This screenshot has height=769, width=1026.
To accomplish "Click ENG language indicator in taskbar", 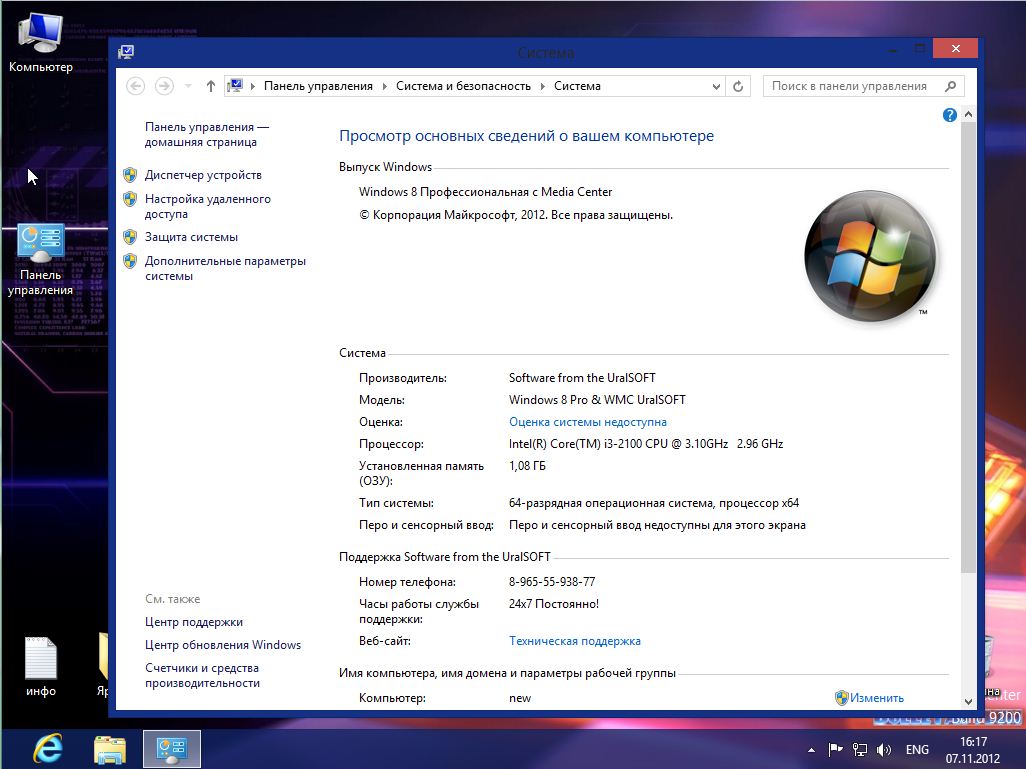I will 917,750.
